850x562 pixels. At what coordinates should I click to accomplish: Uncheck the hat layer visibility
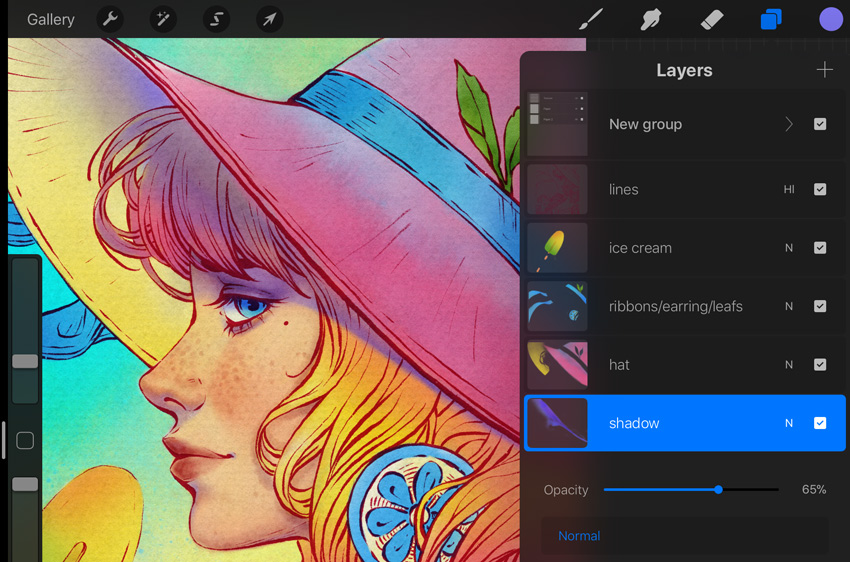(820, 365)
